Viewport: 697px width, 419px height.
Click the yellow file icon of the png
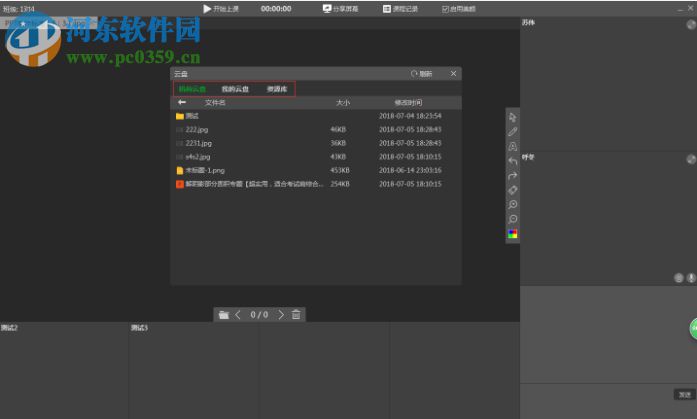click(x=180, y=171)
